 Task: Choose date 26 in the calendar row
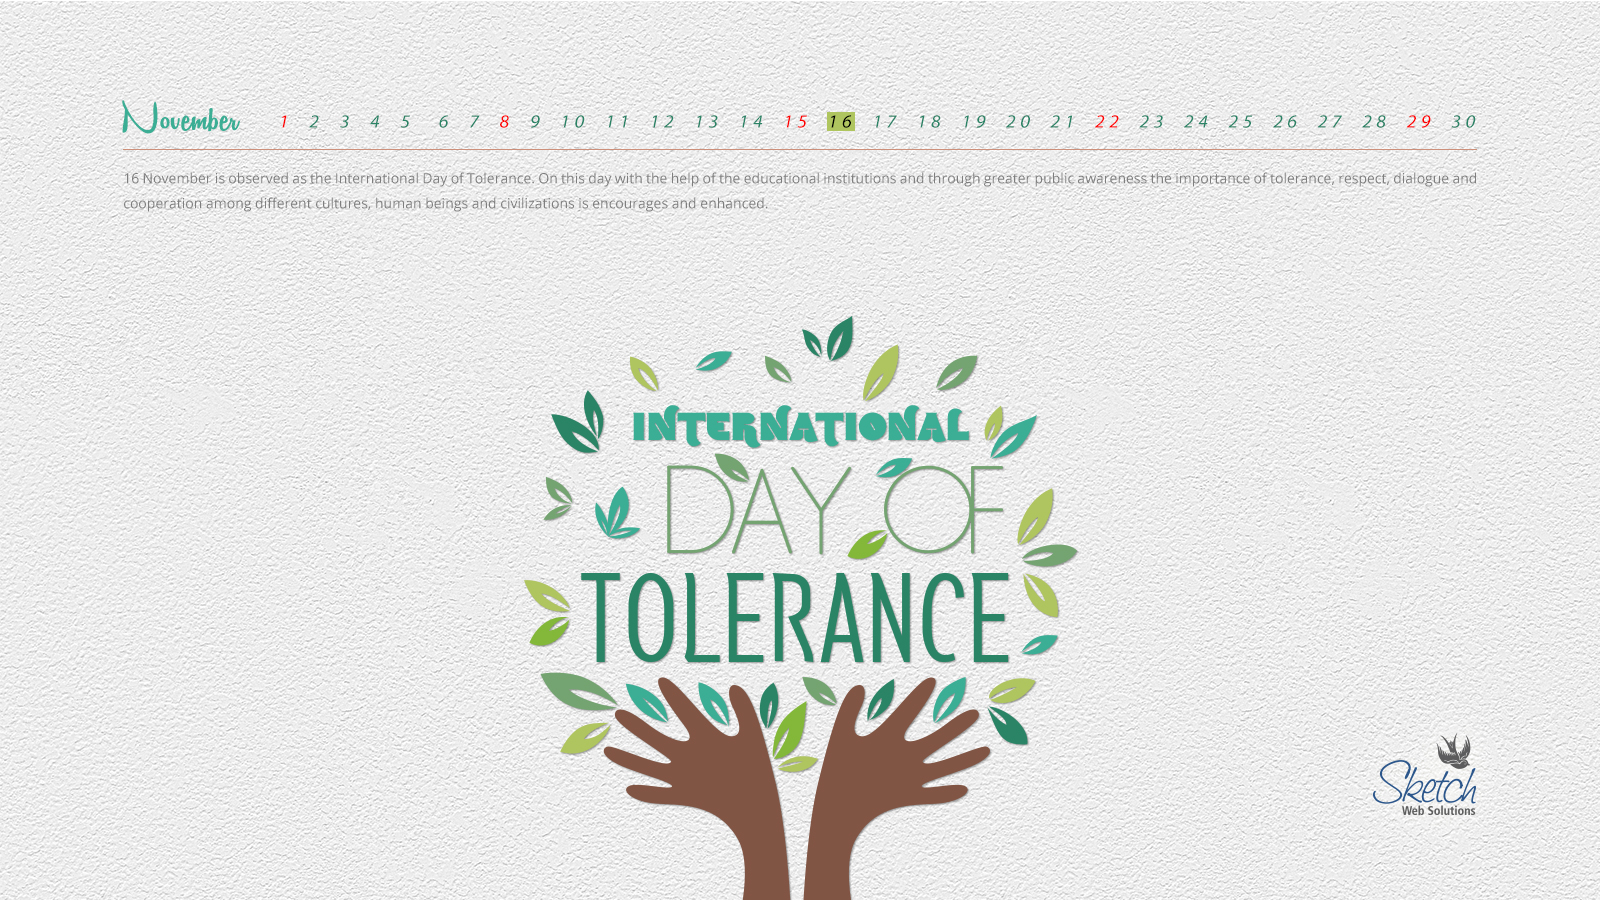(x=1286, y=122)
